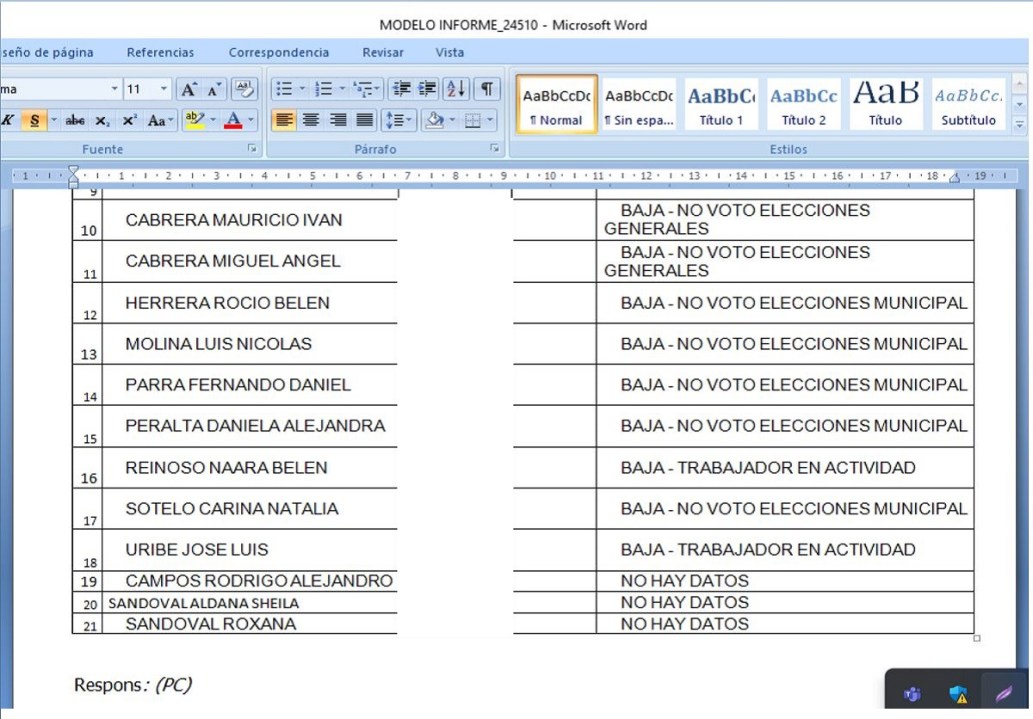Open the Referencias ribbon tab
The image size is (1033, 719).
[160, 52]
